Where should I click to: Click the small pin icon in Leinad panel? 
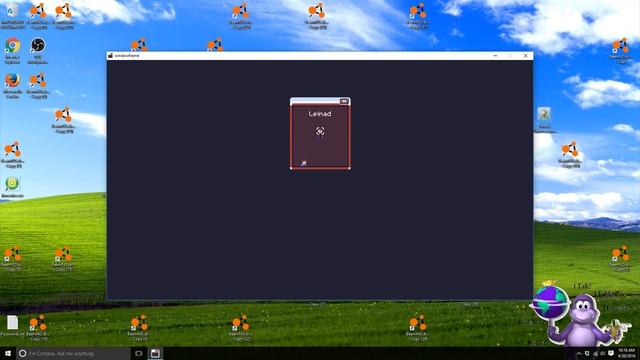point(304,163)
